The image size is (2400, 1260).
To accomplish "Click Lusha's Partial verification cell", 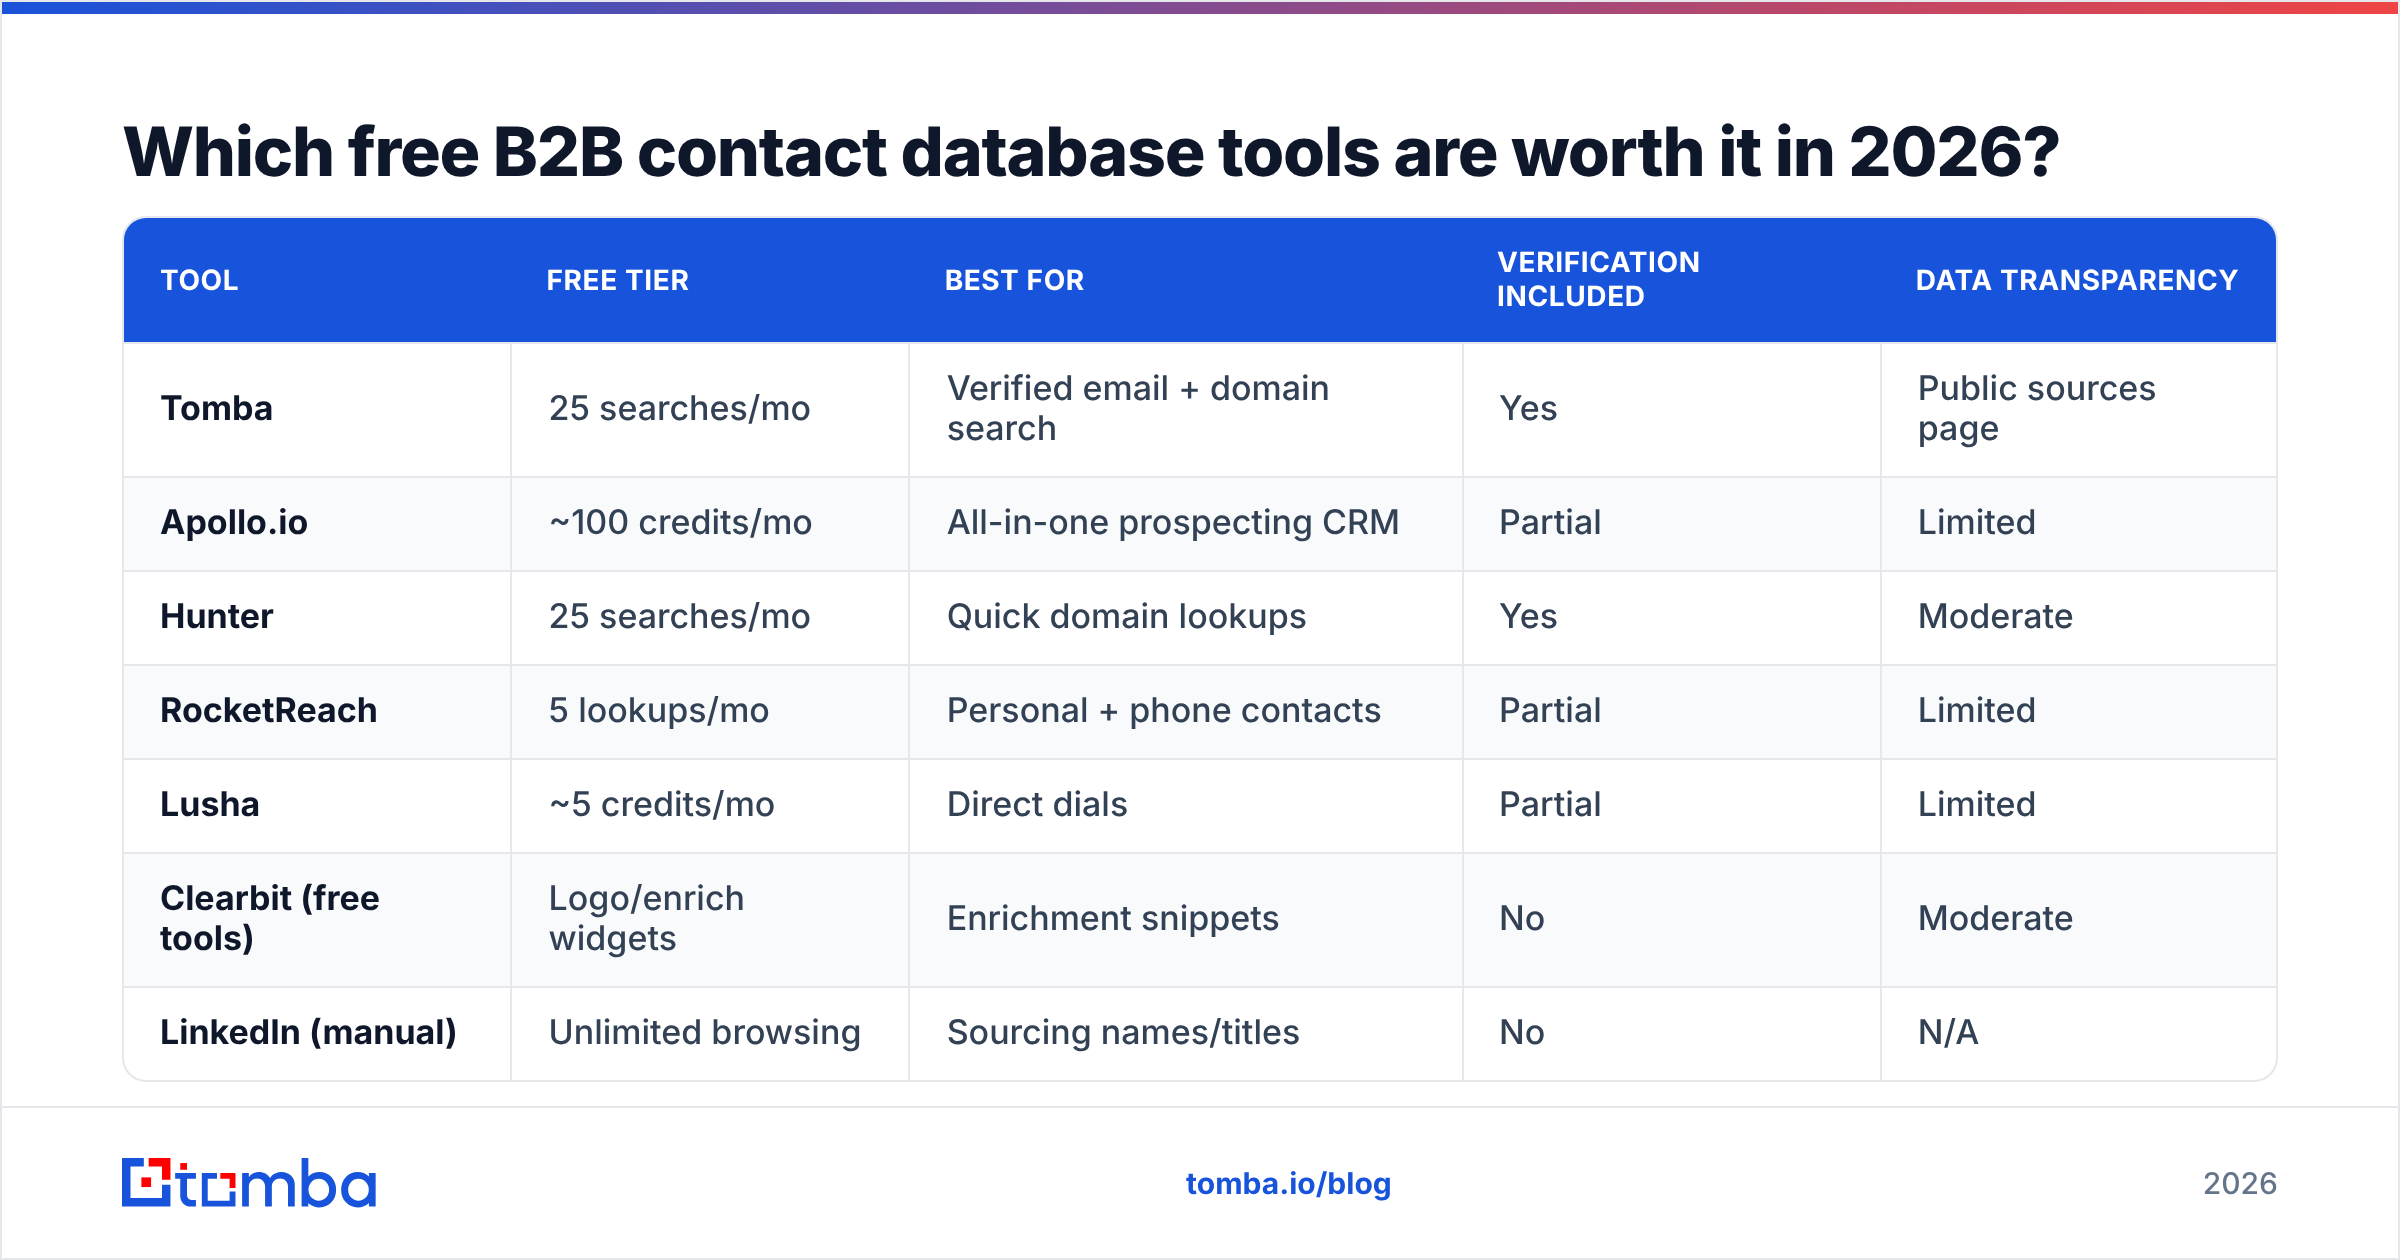I will (1672, 805).
